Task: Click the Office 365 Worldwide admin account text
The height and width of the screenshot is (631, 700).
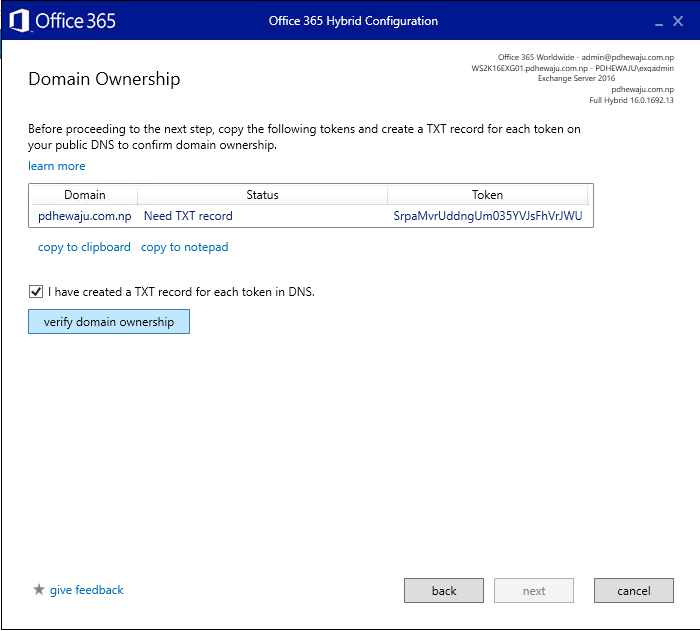Action: pos(586,57)
